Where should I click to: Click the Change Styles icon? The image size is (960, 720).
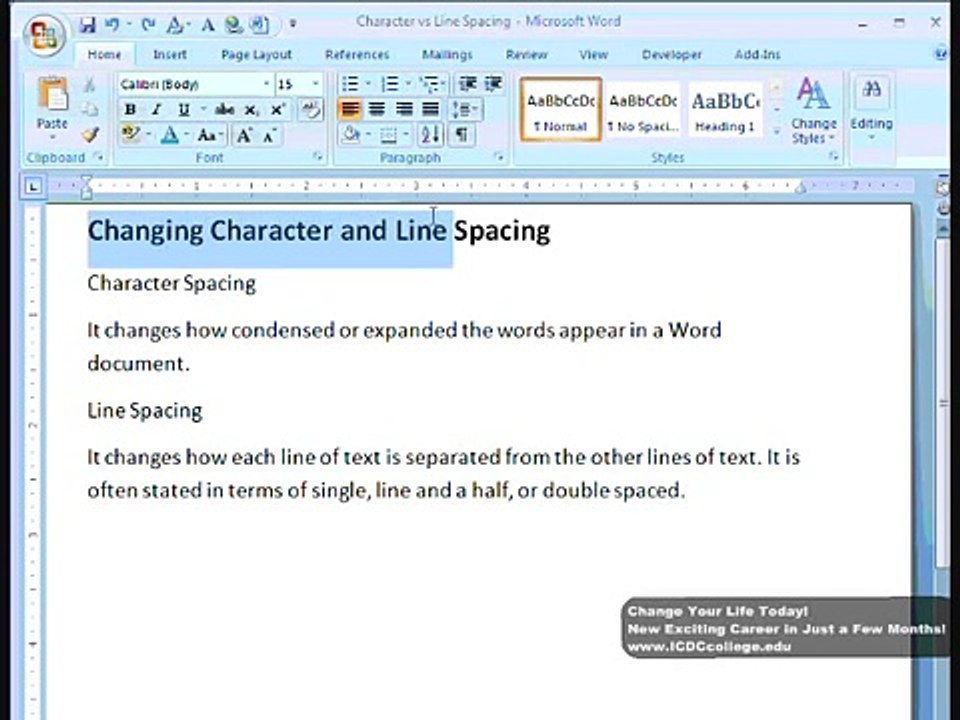813,93
